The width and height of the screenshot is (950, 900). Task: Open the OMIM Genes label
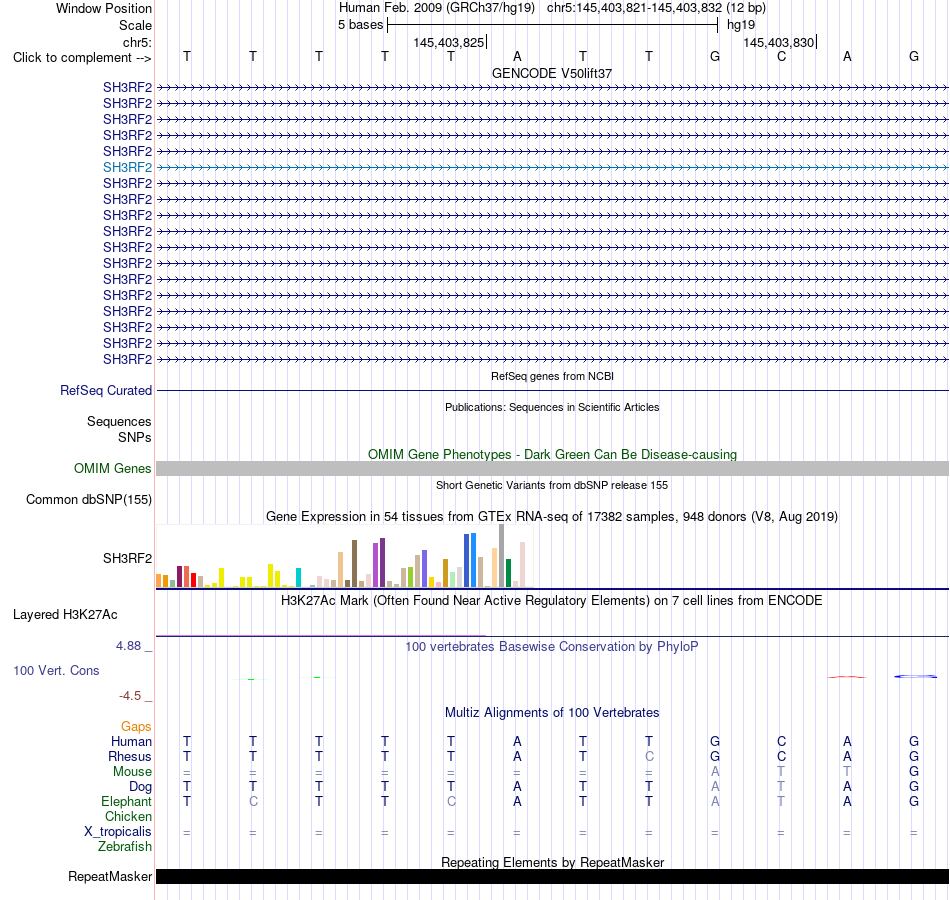[x=112, y=468]
